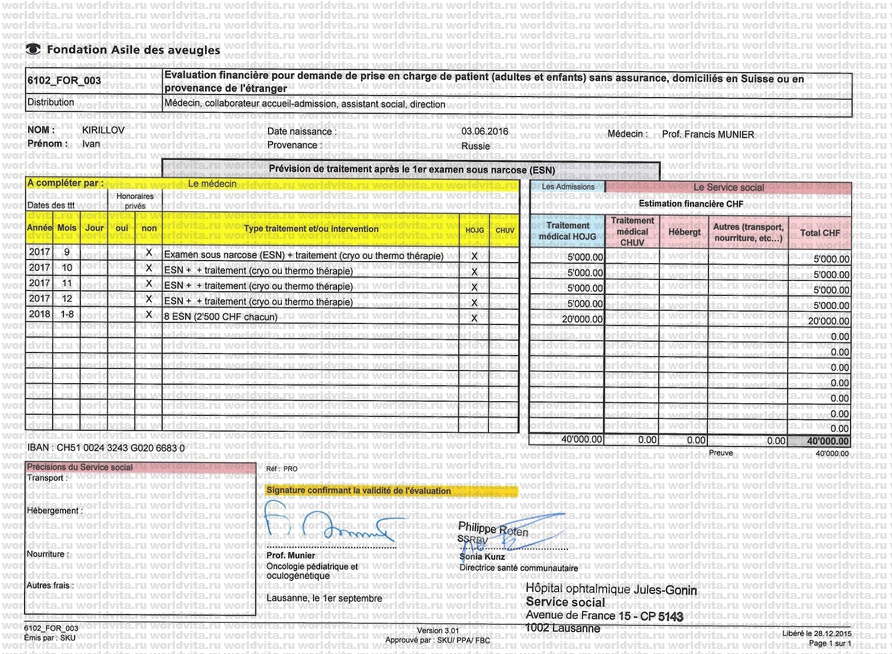Click the eye logo beside Fondation Asile des aveugles
Screen dimensions: 892x654
tap(34, 49)
